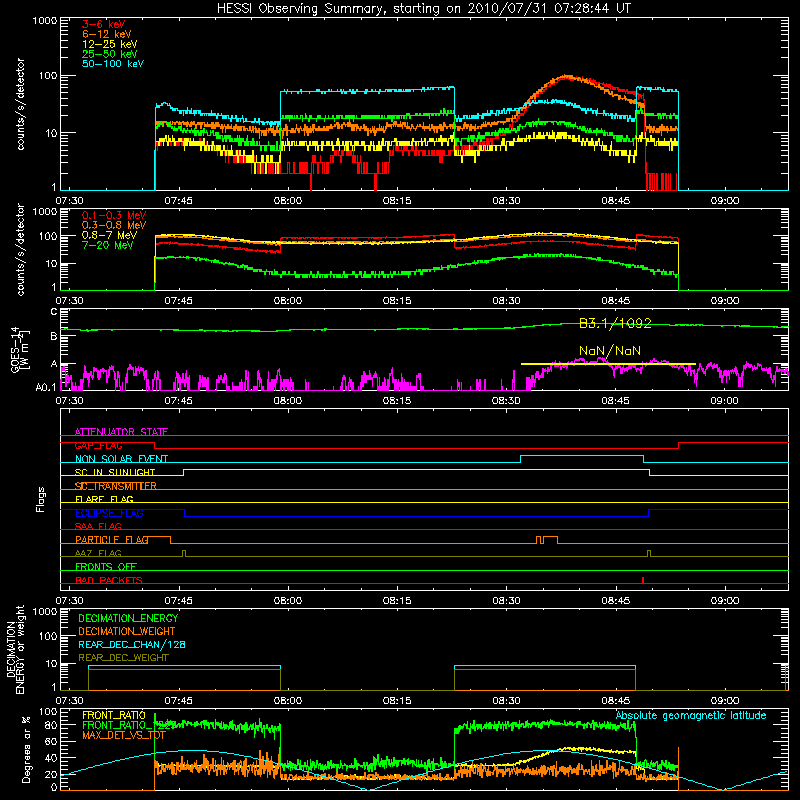Select the REAR_DEC_CHAN/128 legend label
Viewport: 800px width, 800px height.
tap(132, 644)
